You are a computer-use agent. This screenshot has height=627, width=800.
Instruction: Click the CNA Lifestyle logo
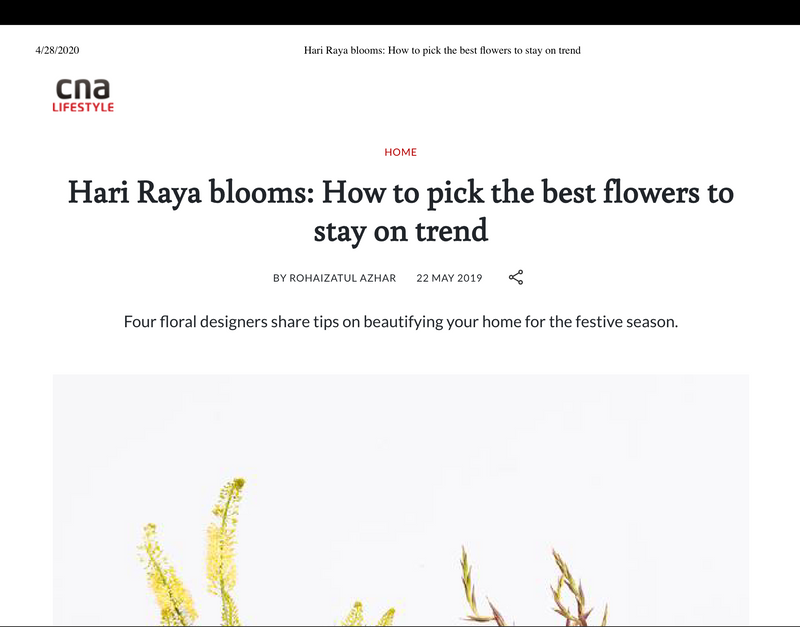coord(83,95)
